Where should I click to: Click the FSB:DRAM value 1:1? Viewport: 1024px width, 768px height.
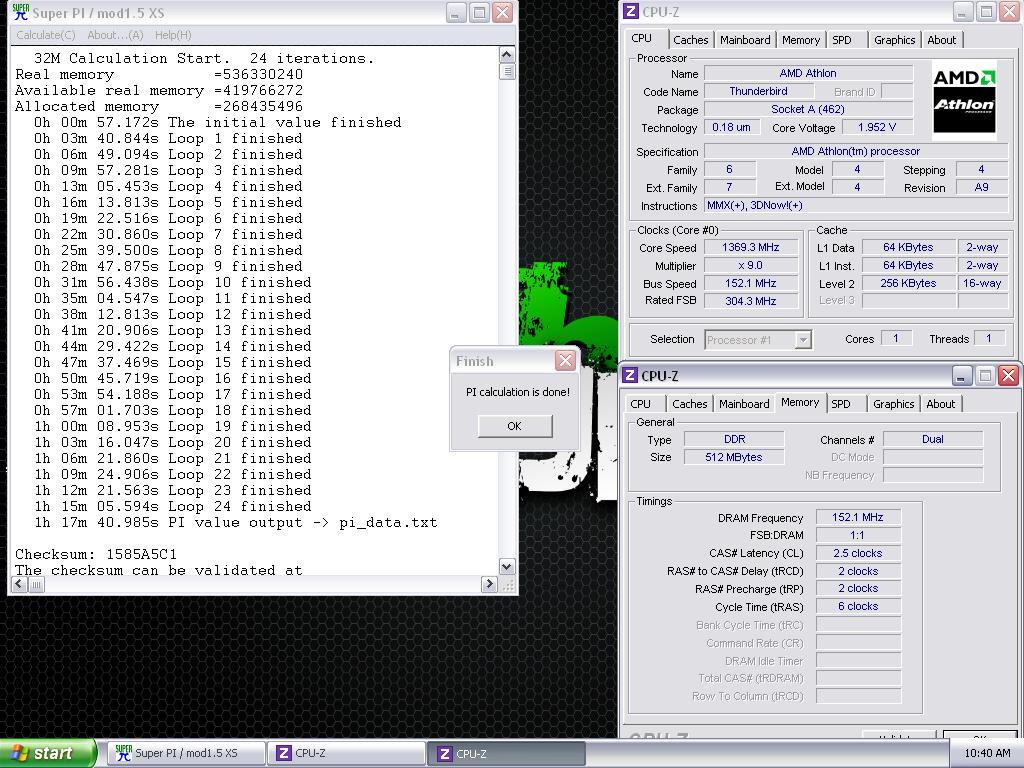(857, 536)
